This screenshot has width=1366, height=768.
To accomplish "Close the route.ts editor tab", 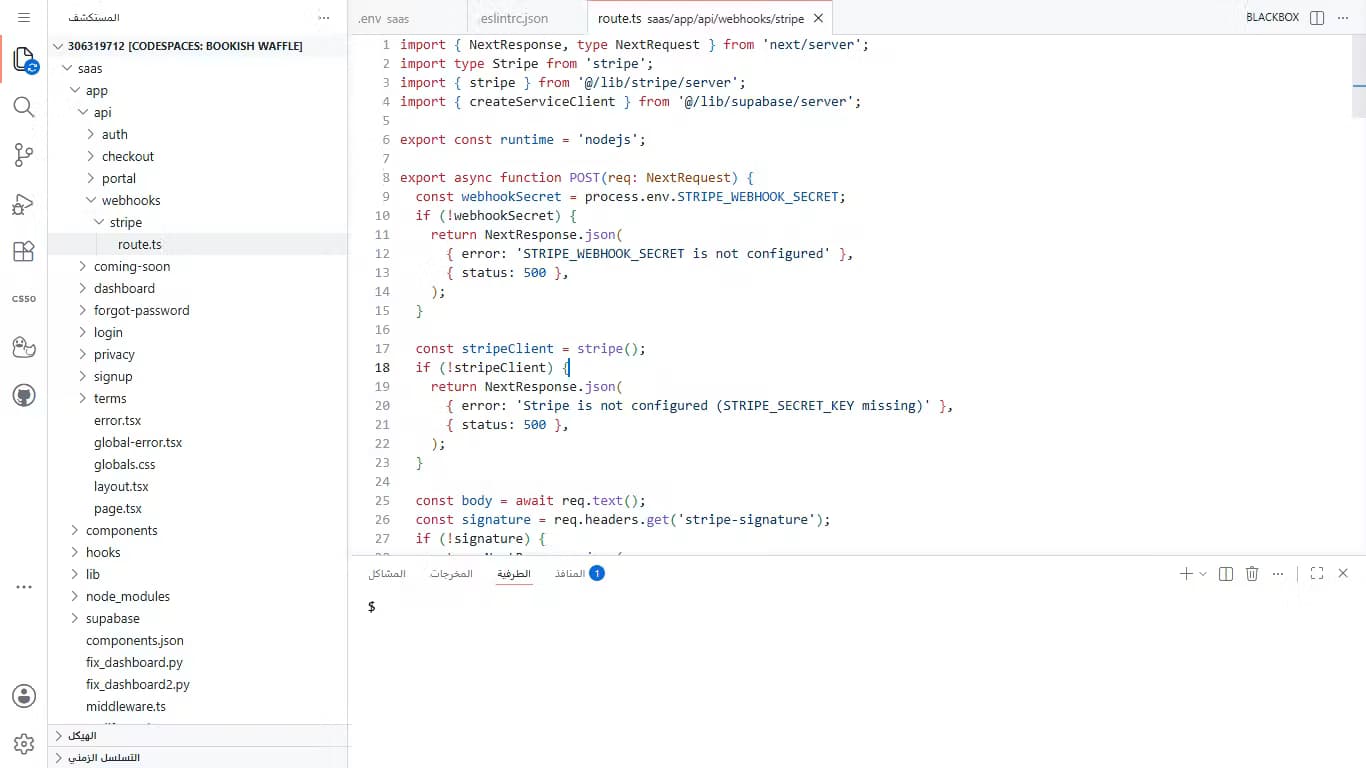I will pos(818,18).
